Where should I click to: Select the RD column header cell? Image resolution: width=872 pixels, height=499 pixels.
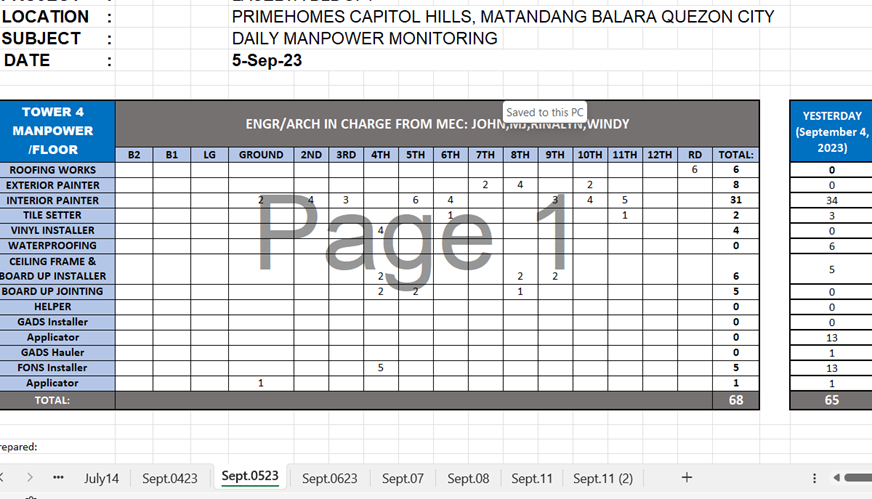coord(695,155)
